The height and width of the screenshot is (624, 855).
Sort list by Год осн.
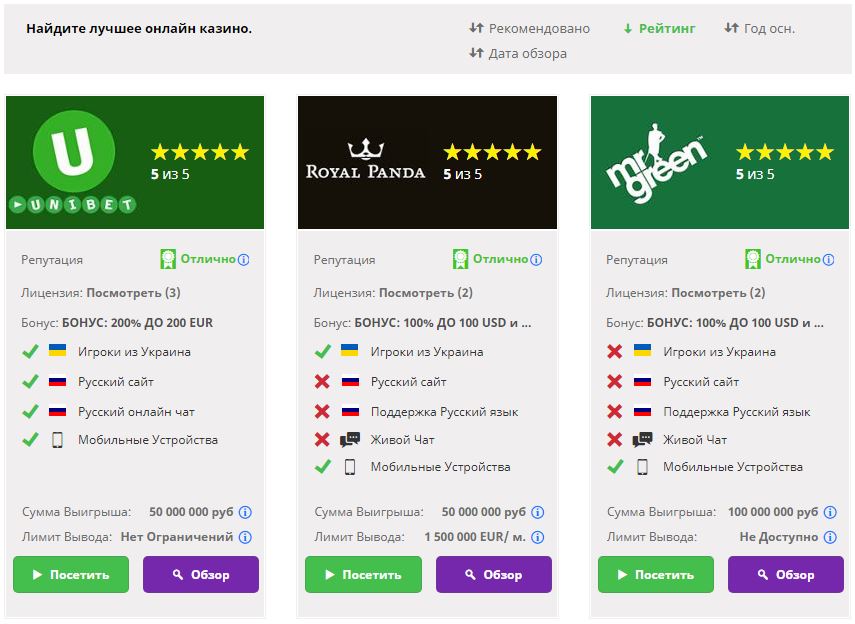click(x=760, y=28)
